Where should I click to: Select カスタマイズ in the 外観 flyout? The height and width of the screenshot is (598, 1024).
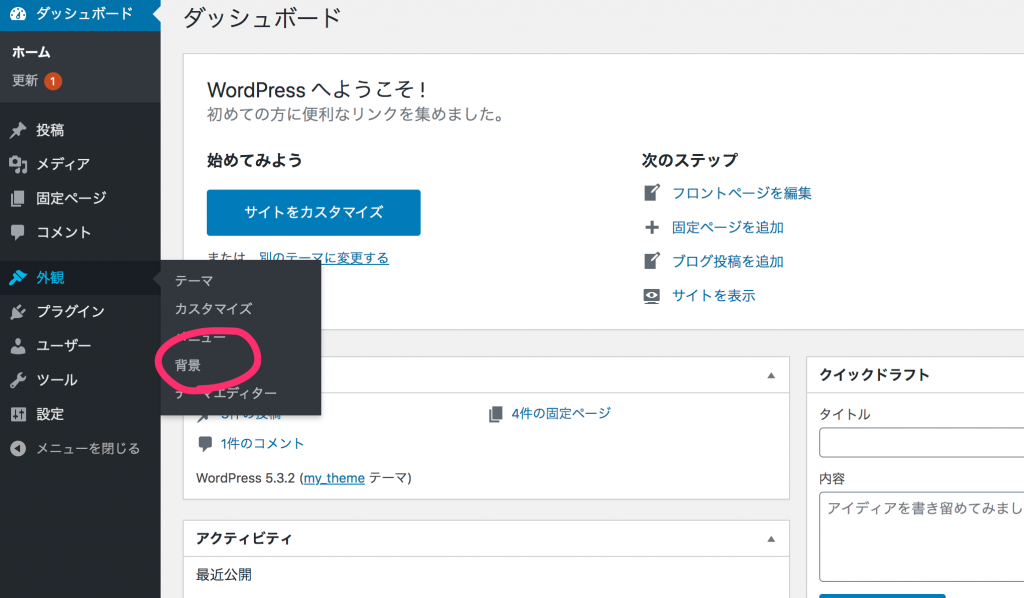(214, 309)
